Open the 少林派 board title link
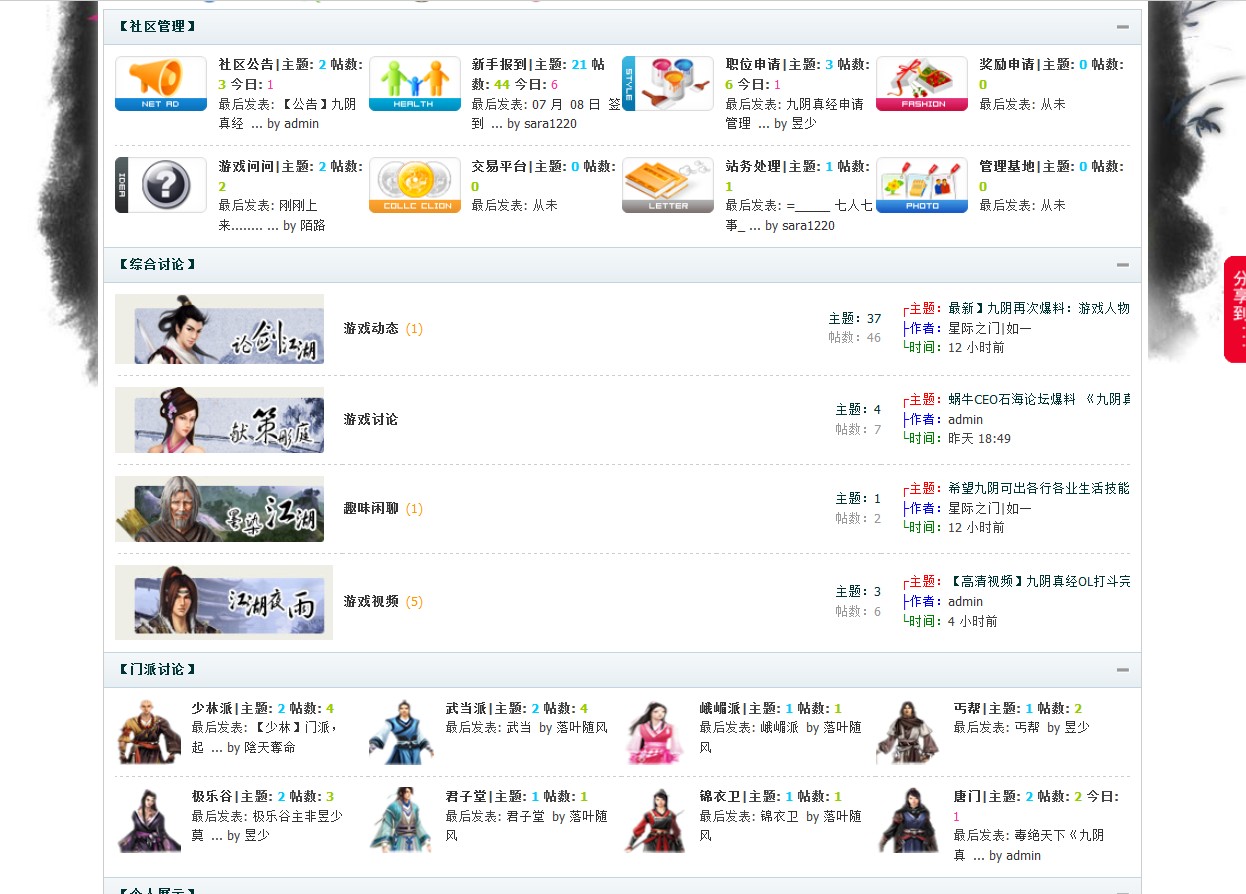 pos(212,708)
